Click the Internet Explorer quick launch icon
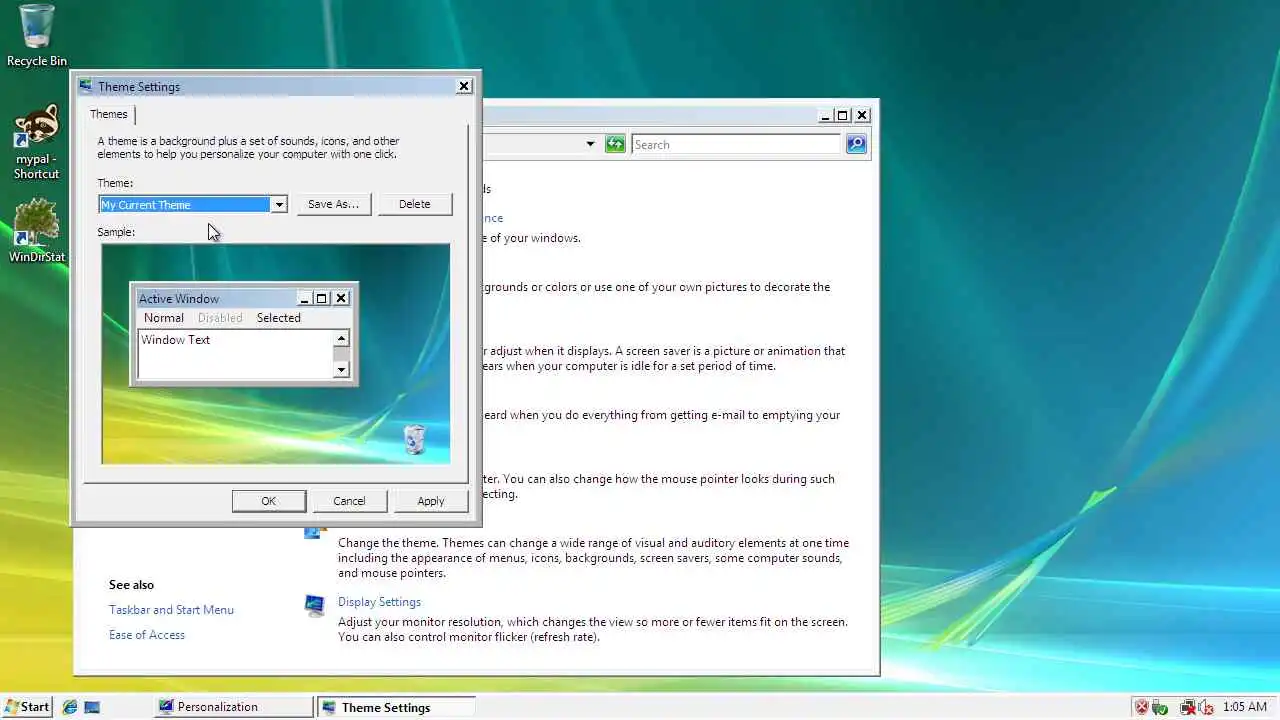Image resolution: width=1280 pixels, height=720 pixels. pos(70,707)
